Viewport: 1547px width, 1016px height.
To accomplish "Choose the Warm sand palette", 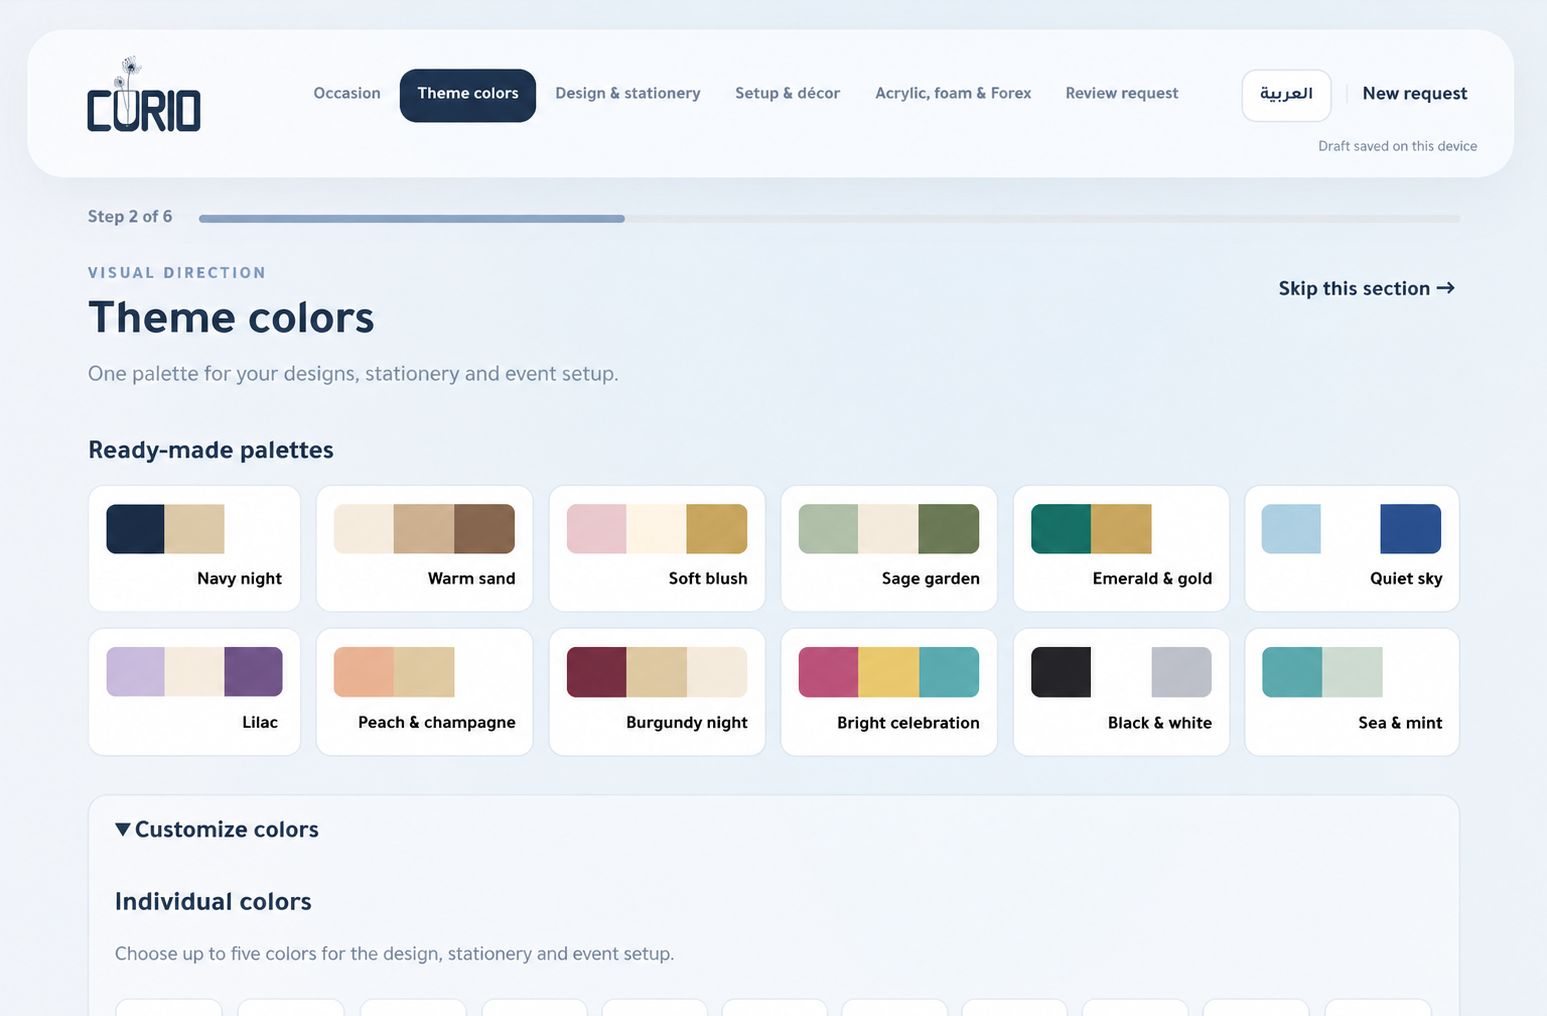I will click(x=424, y=549).
